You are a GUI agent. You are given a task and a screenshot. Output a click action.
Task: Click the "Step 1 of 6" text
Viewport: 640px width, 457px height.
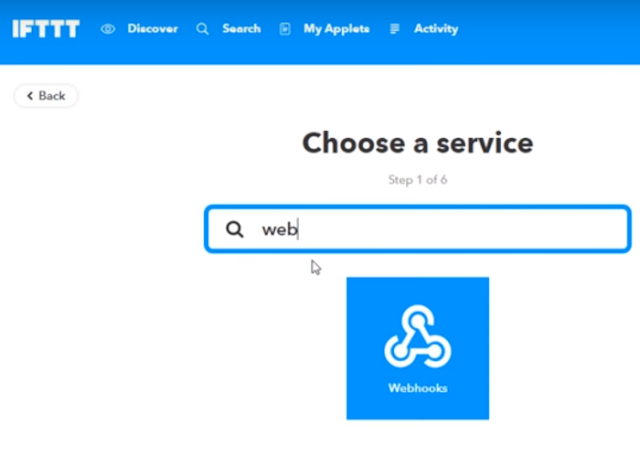[418, 180]
